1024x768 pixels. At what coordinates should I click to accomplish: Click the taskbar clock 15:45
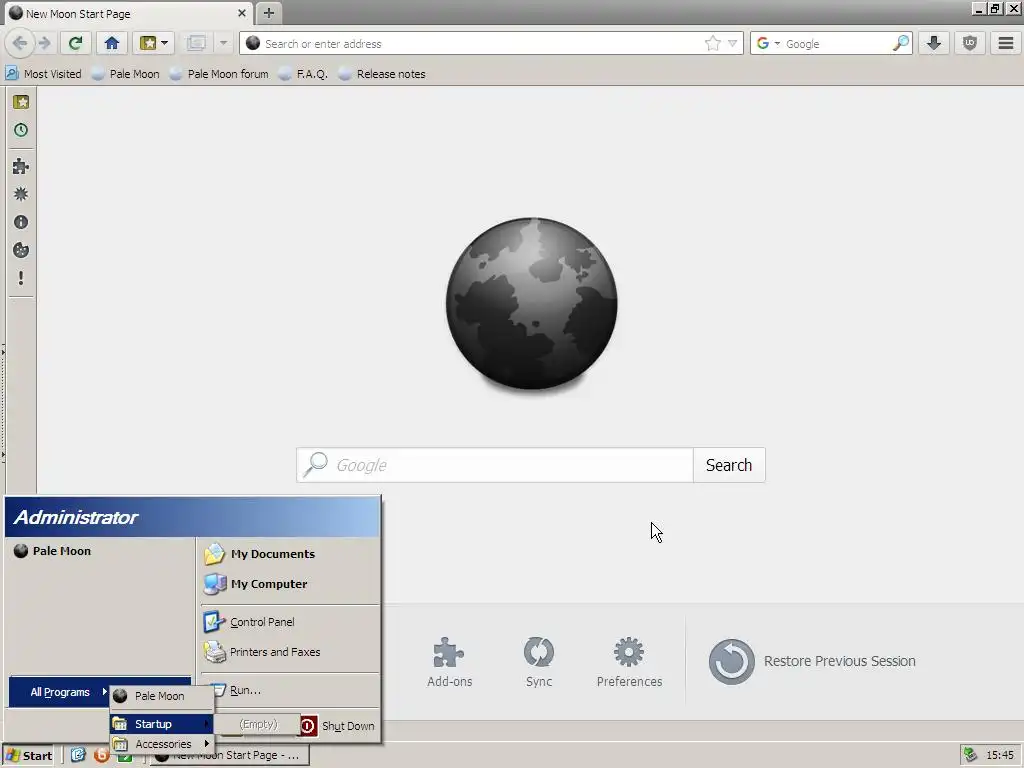[x=999, y=755]
